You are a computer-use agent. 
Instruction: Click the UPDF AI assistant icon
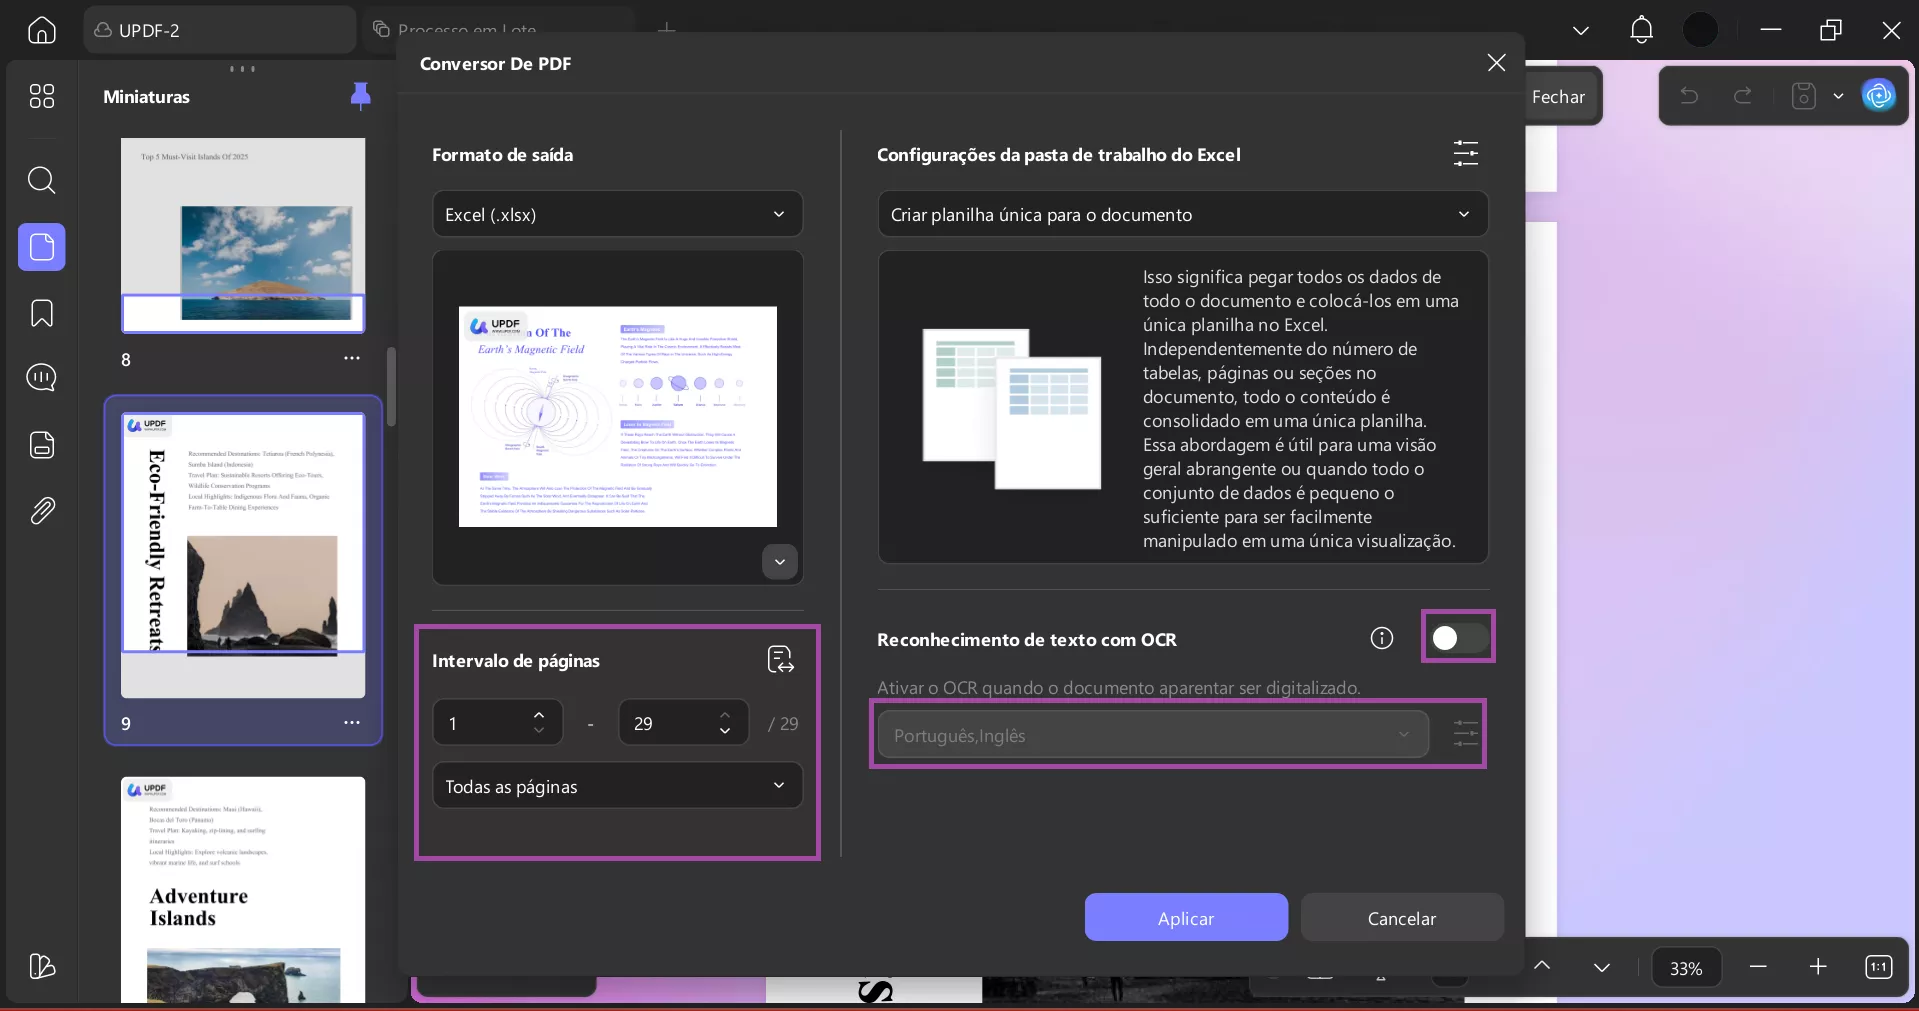[1879, 95]
